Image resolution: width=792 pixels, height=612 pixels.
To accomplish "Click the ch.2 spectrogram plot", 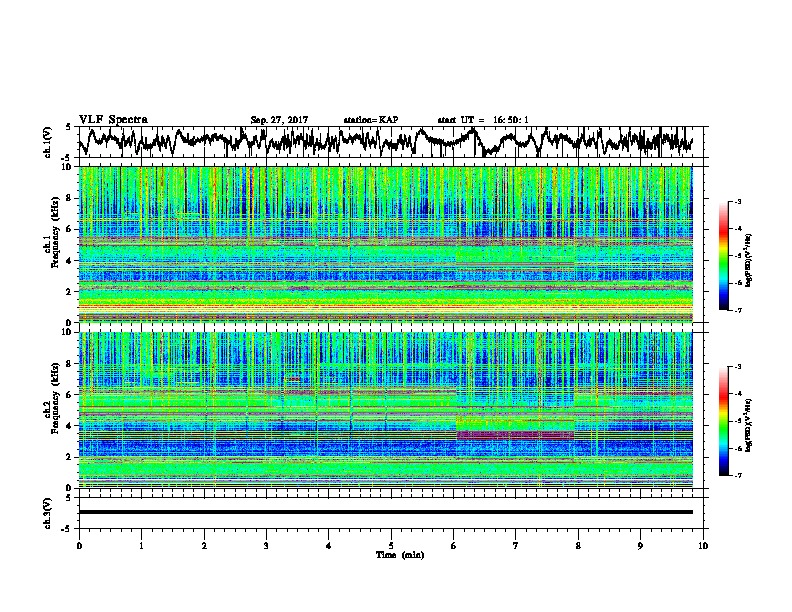I will [x=385, y=410].
